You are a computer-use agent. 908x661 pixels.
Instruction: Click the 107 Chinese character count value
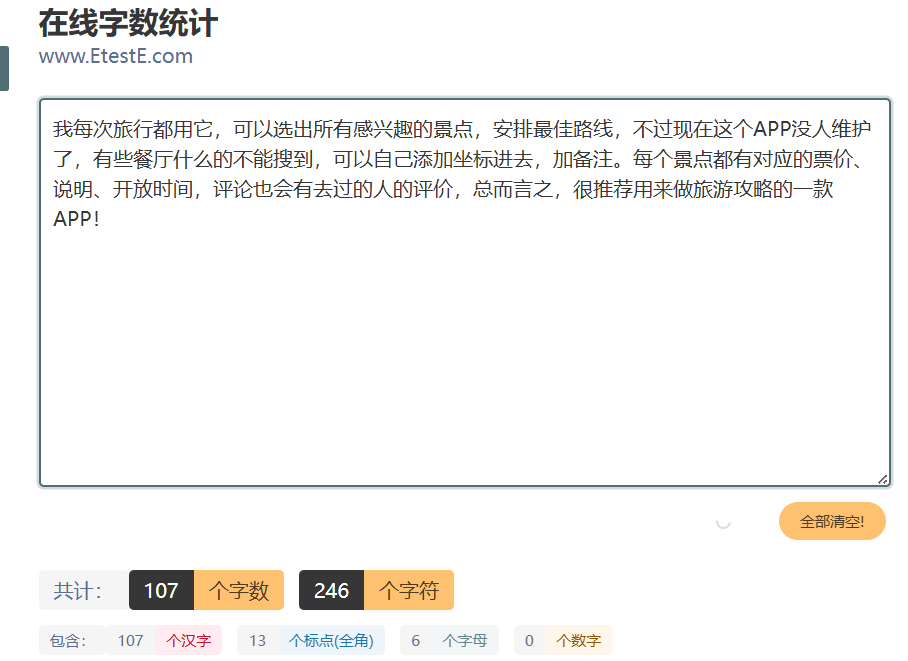click(x=130, y=640)
